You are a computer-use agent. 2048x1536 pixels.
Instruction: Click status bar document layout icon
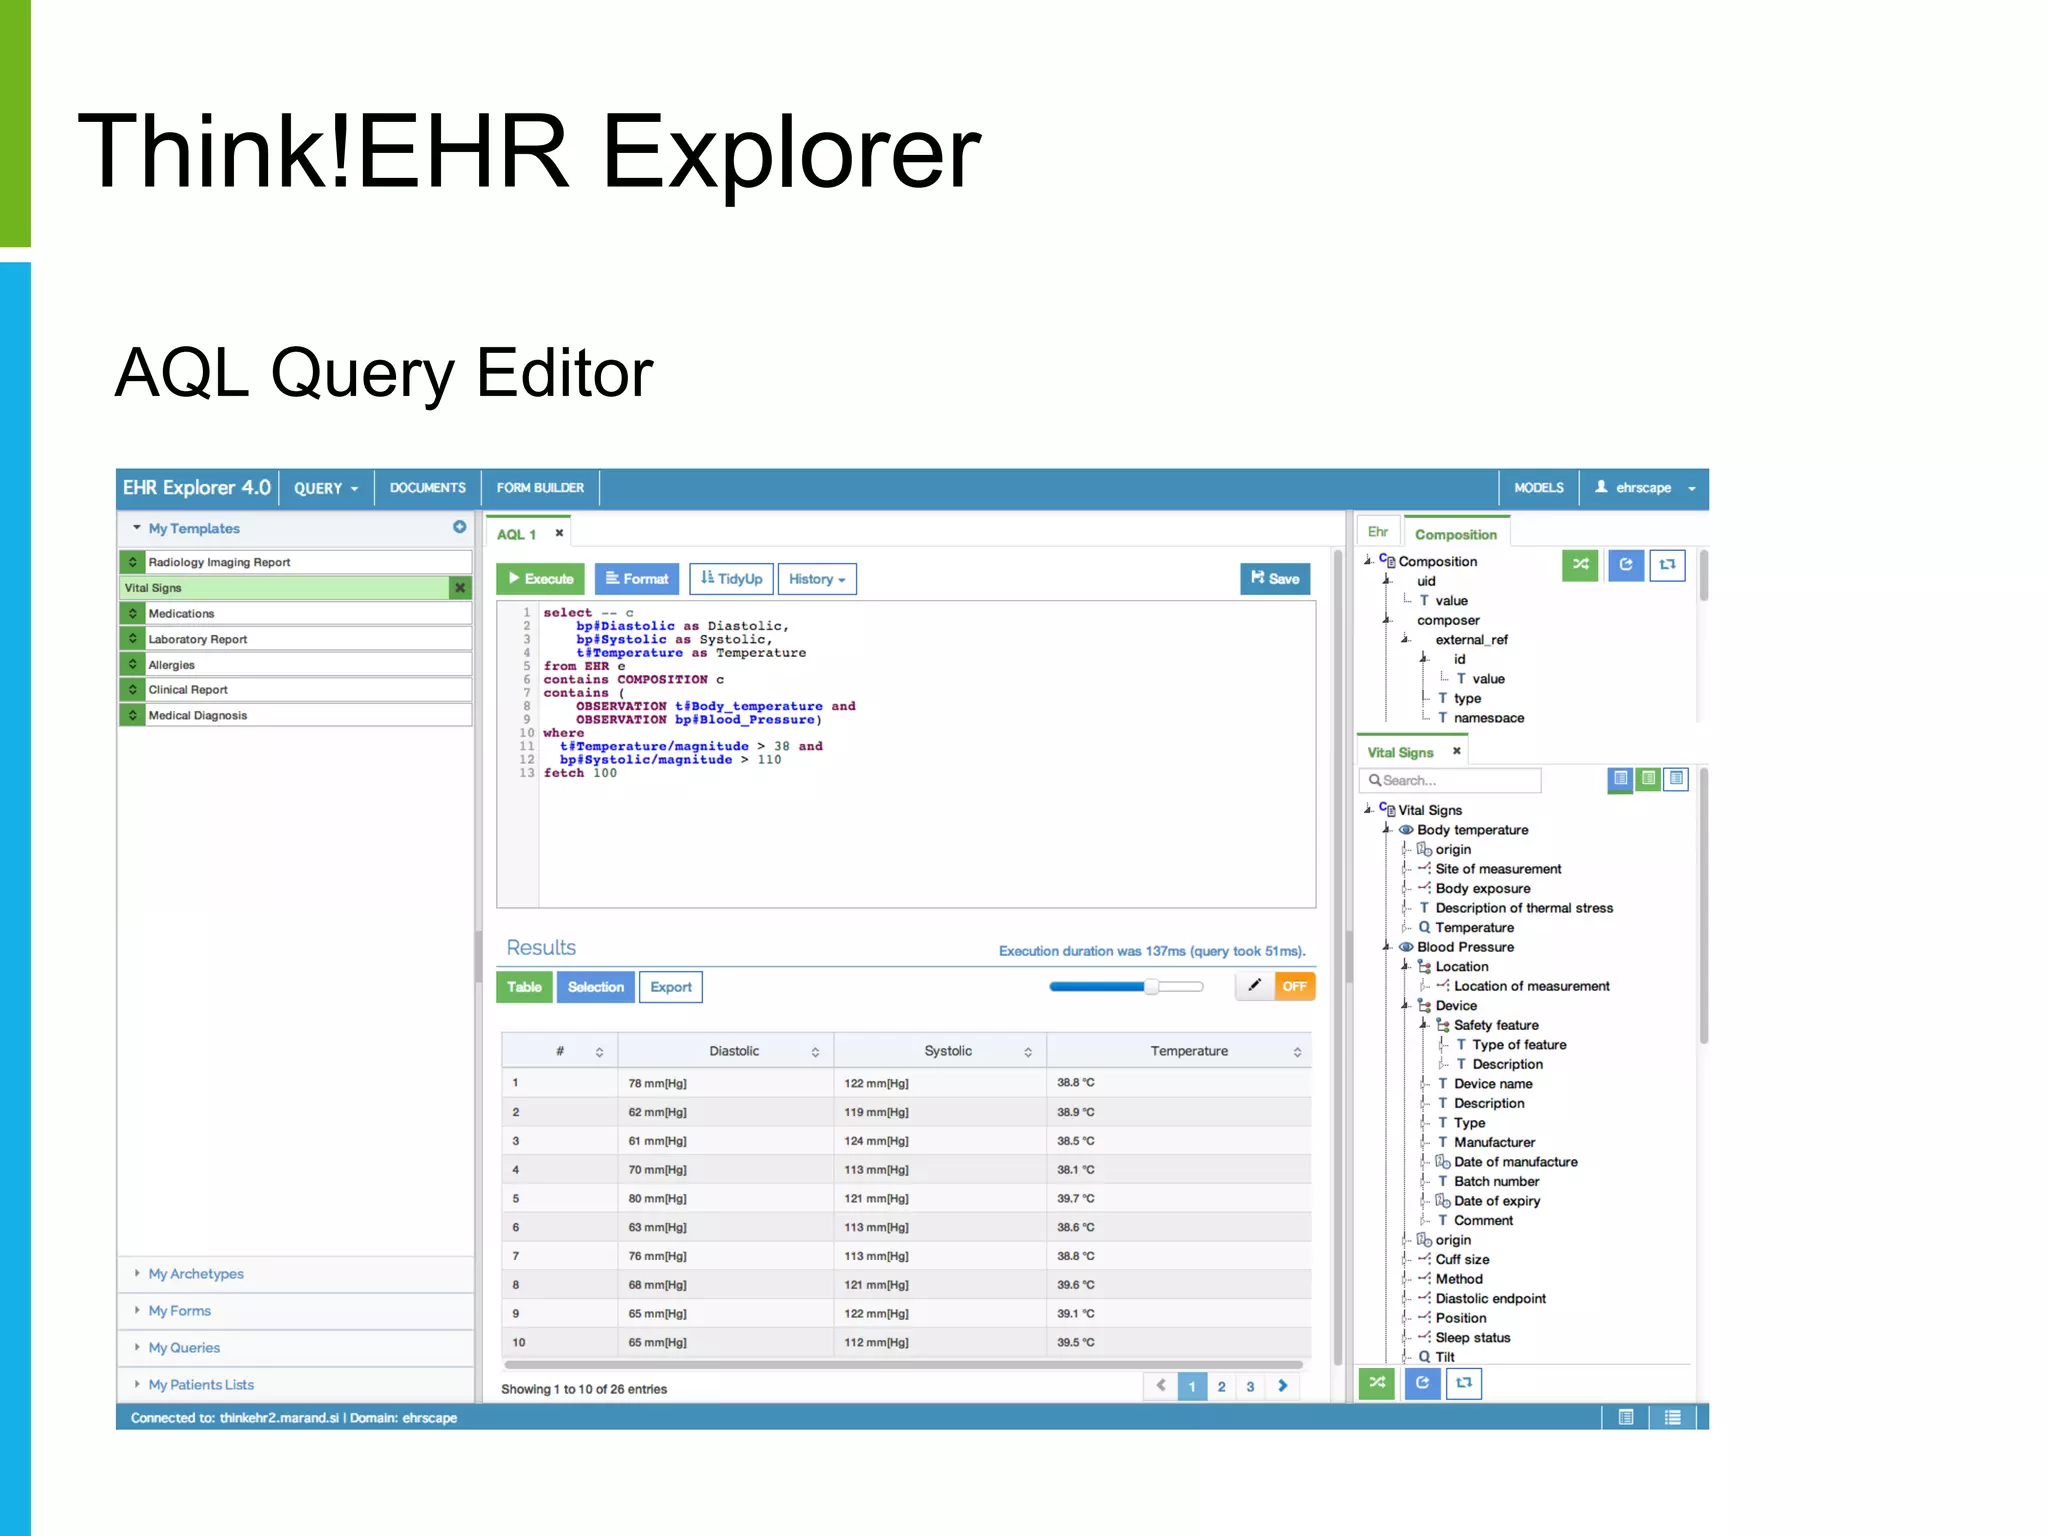point(1626,1417)
